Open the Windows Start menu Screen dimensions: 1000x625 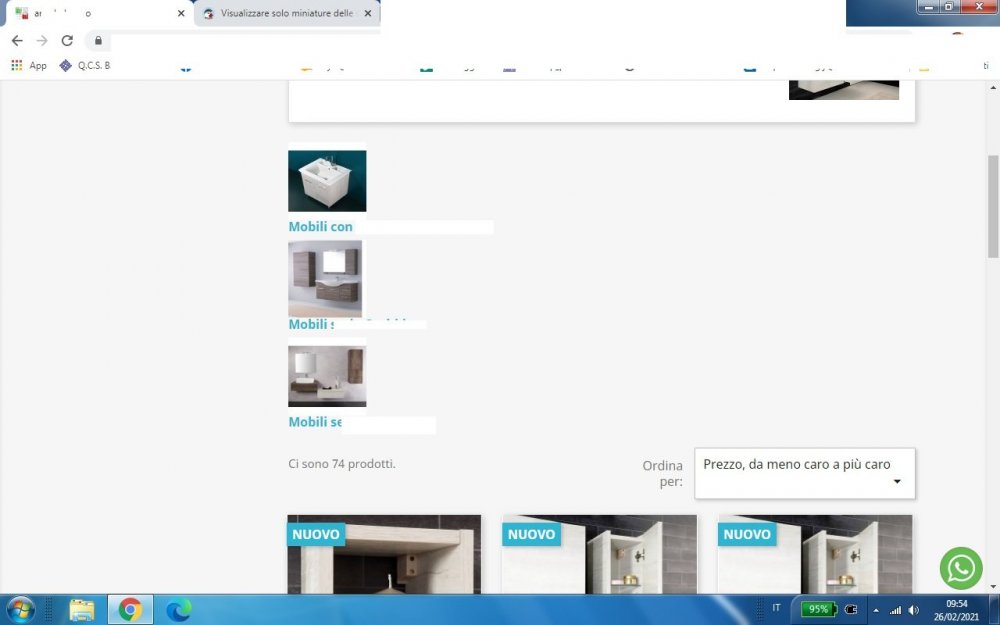21,610
